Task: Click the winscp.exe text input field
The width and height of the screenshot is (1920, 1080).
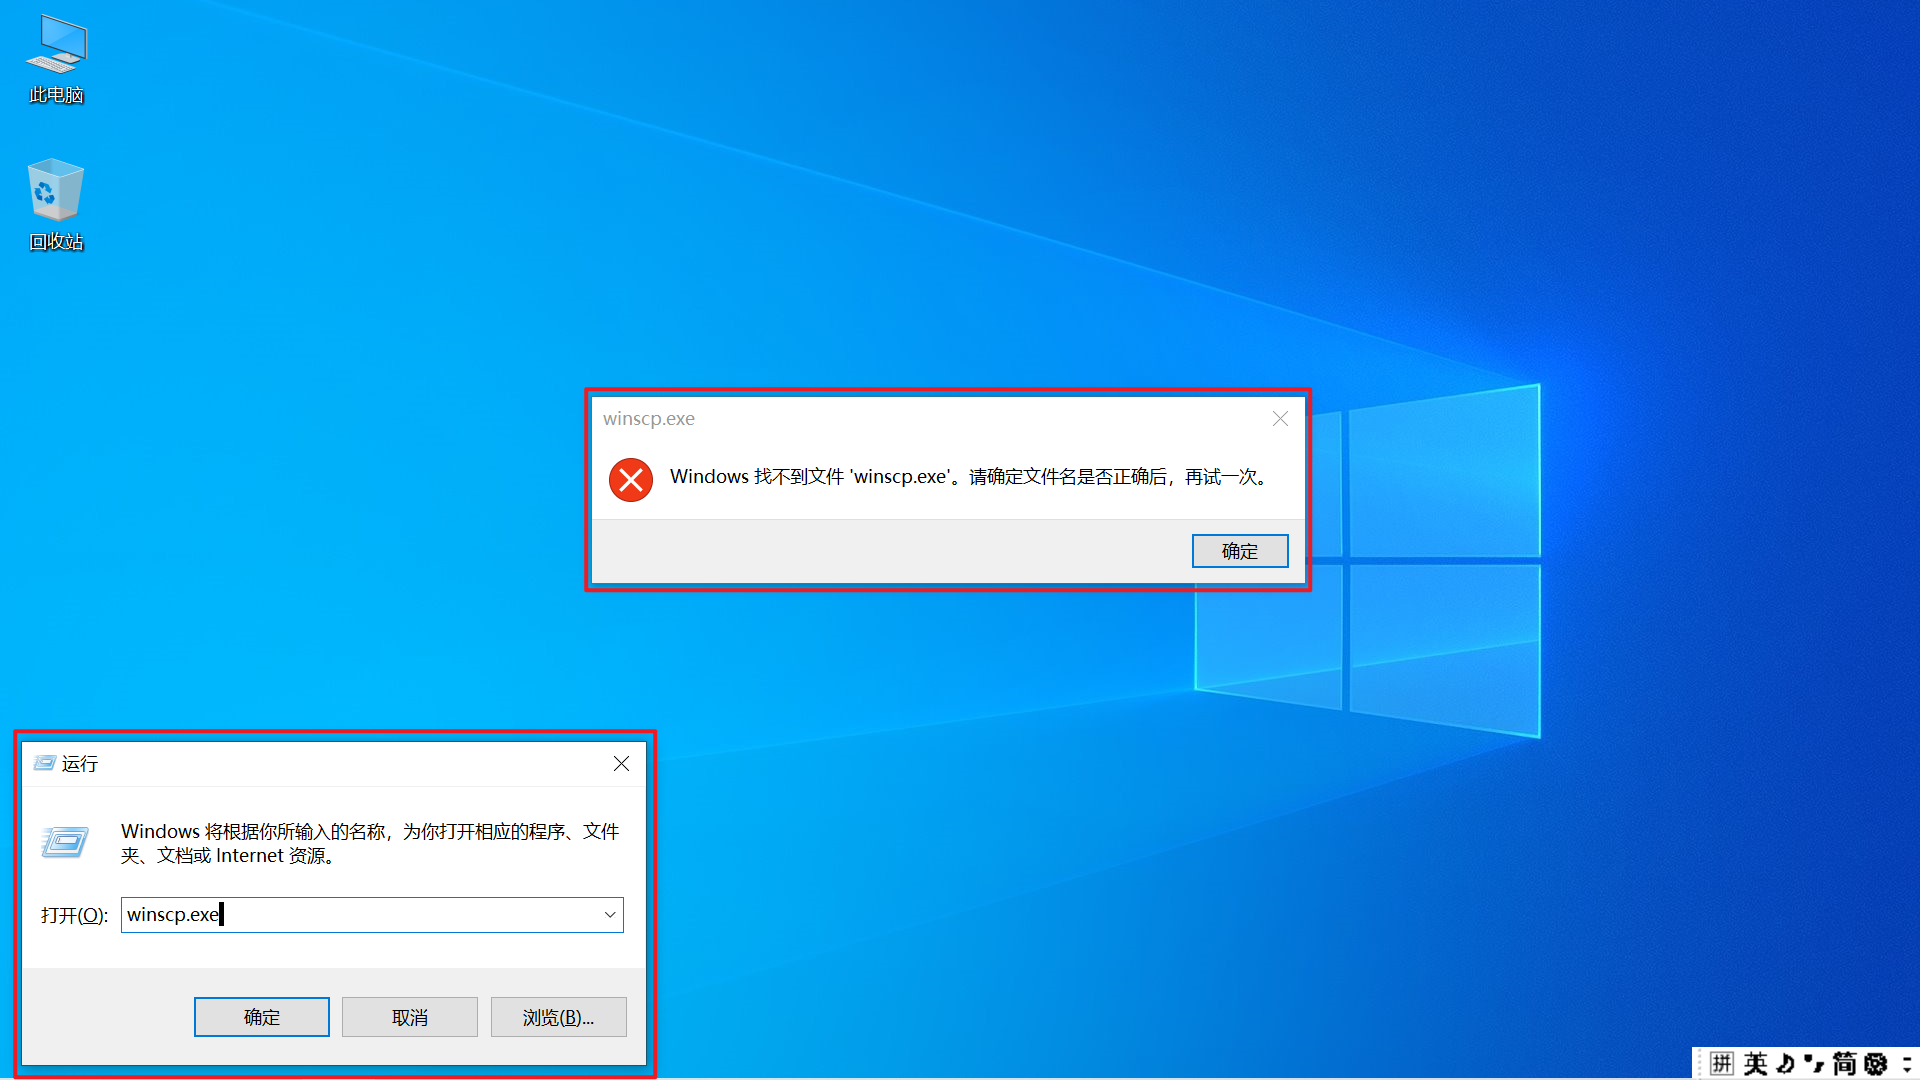Action: pyautogui.click(x=360, y=915)
